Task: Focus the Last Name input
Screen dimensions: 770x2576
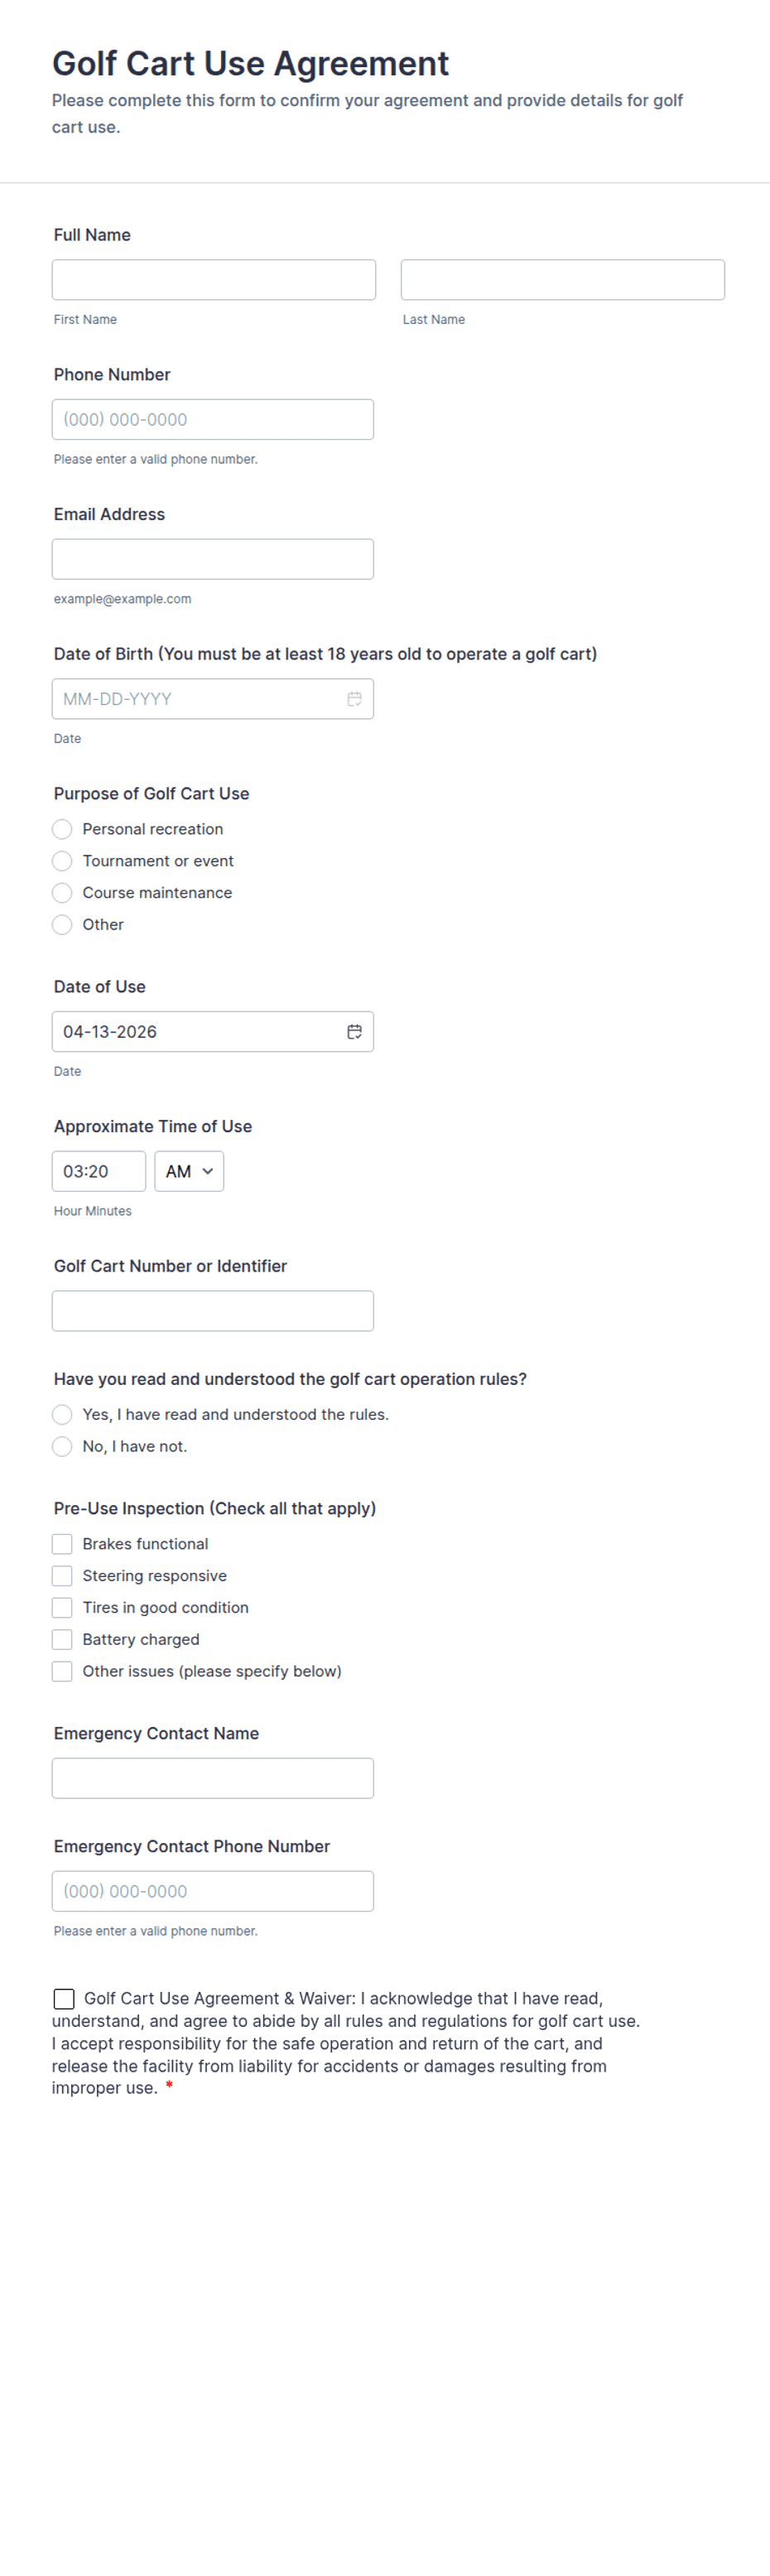Action: (562, 280)
